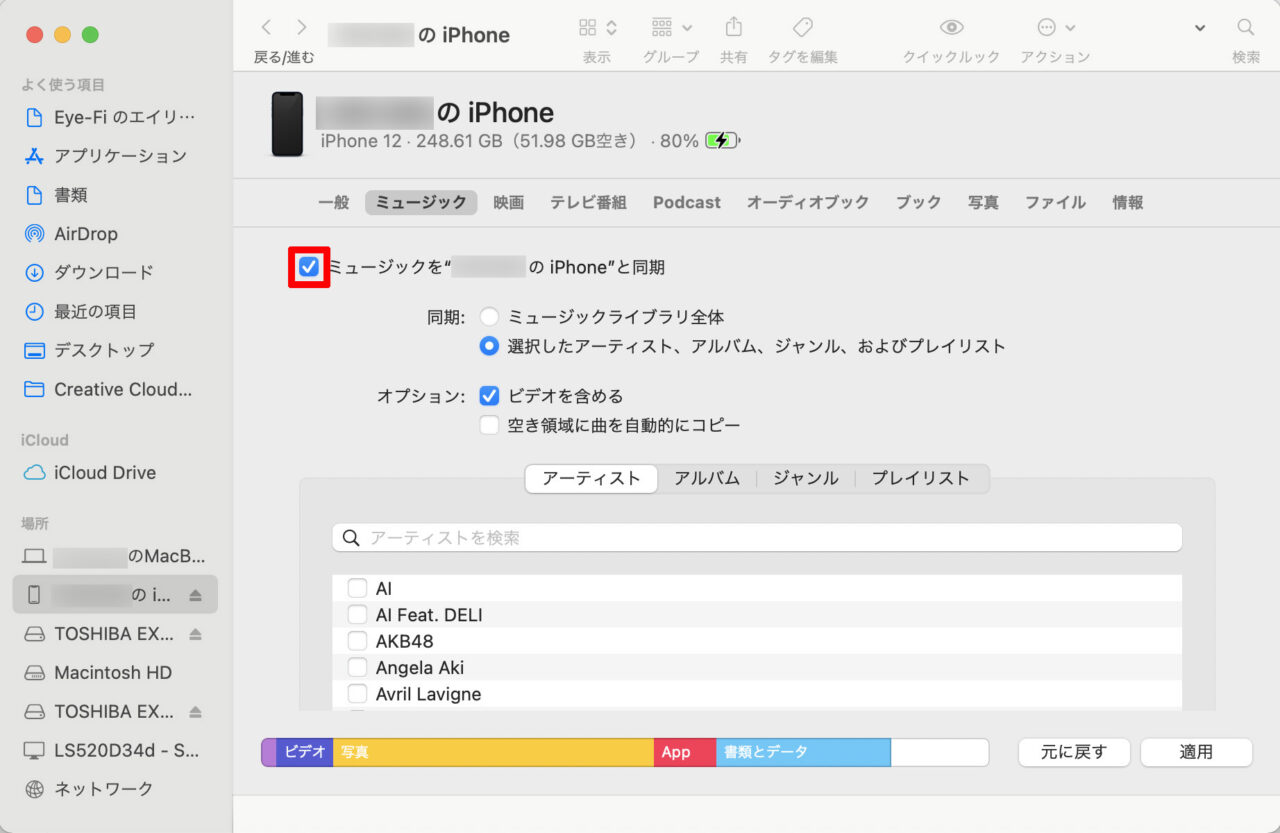
Task: Select the ジャンル segment
Action: coord(806,478)
